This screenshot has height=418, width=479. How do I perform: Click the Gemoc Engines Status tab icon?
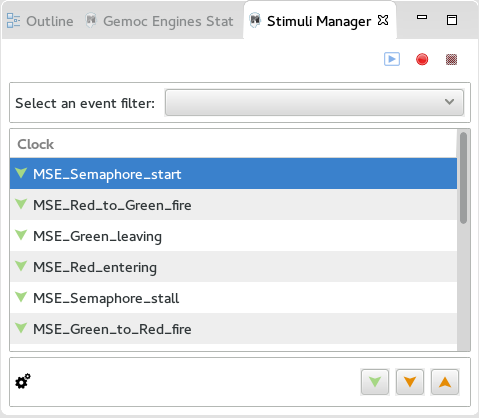tap(91, 20)
